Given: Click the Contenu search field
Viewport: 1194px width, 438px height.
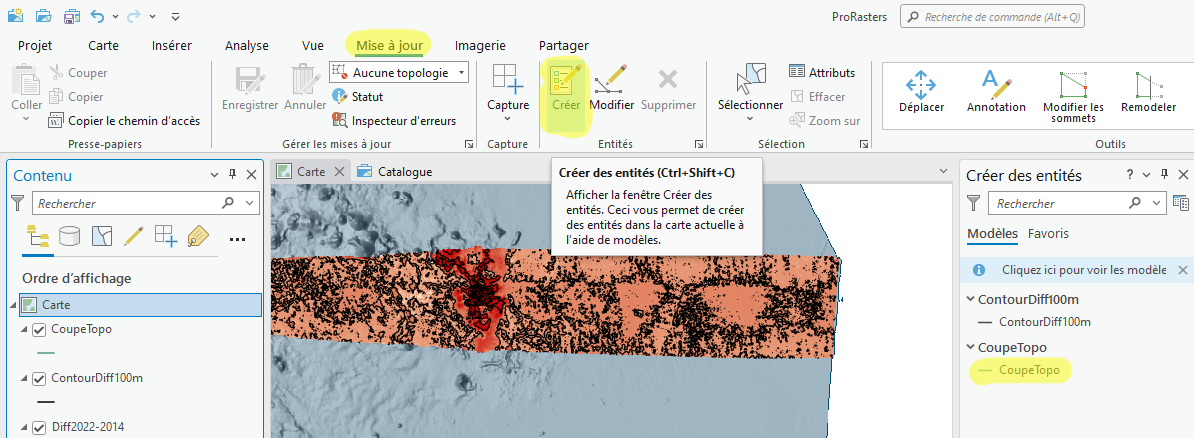Looking at the screenshot, I should tap(125, 203).
